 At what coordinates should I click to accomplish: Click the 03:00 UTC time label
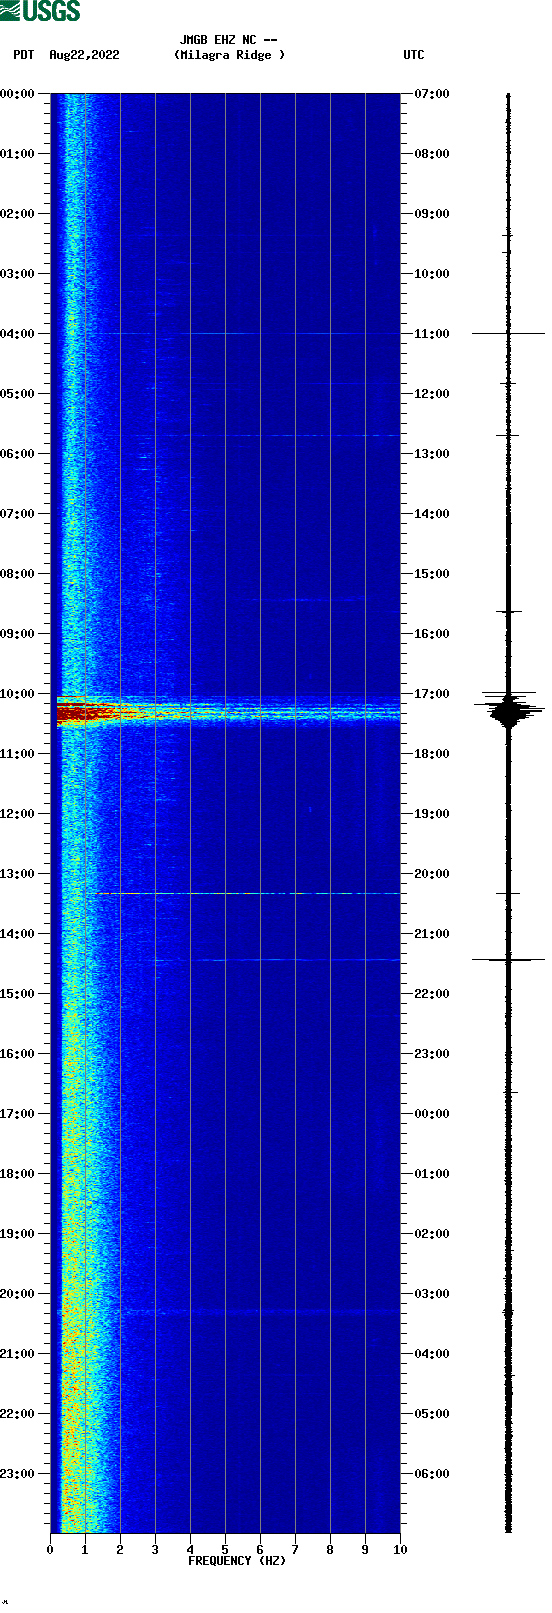pos(432,1294)
